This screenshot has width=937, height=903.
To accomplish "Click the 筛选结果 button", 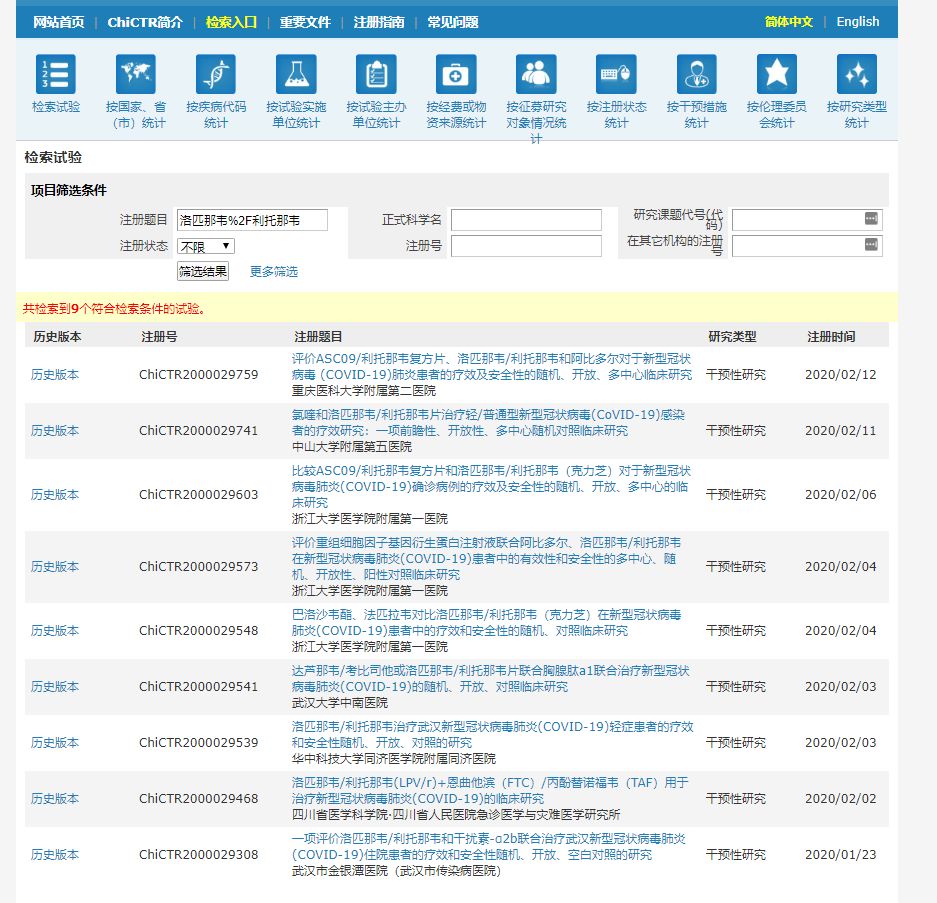I will (x=203, y=271).
